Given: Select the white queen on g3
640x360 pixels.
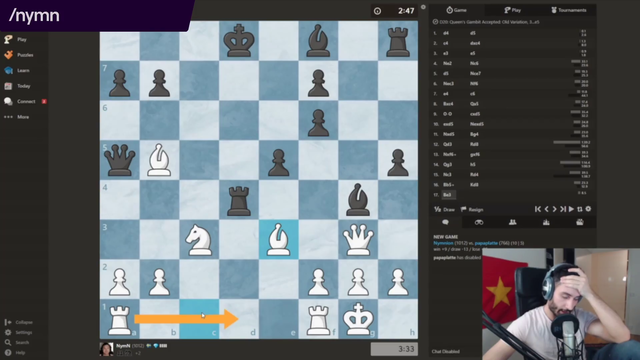Looking at the screenshot, I should click(358, 240).
